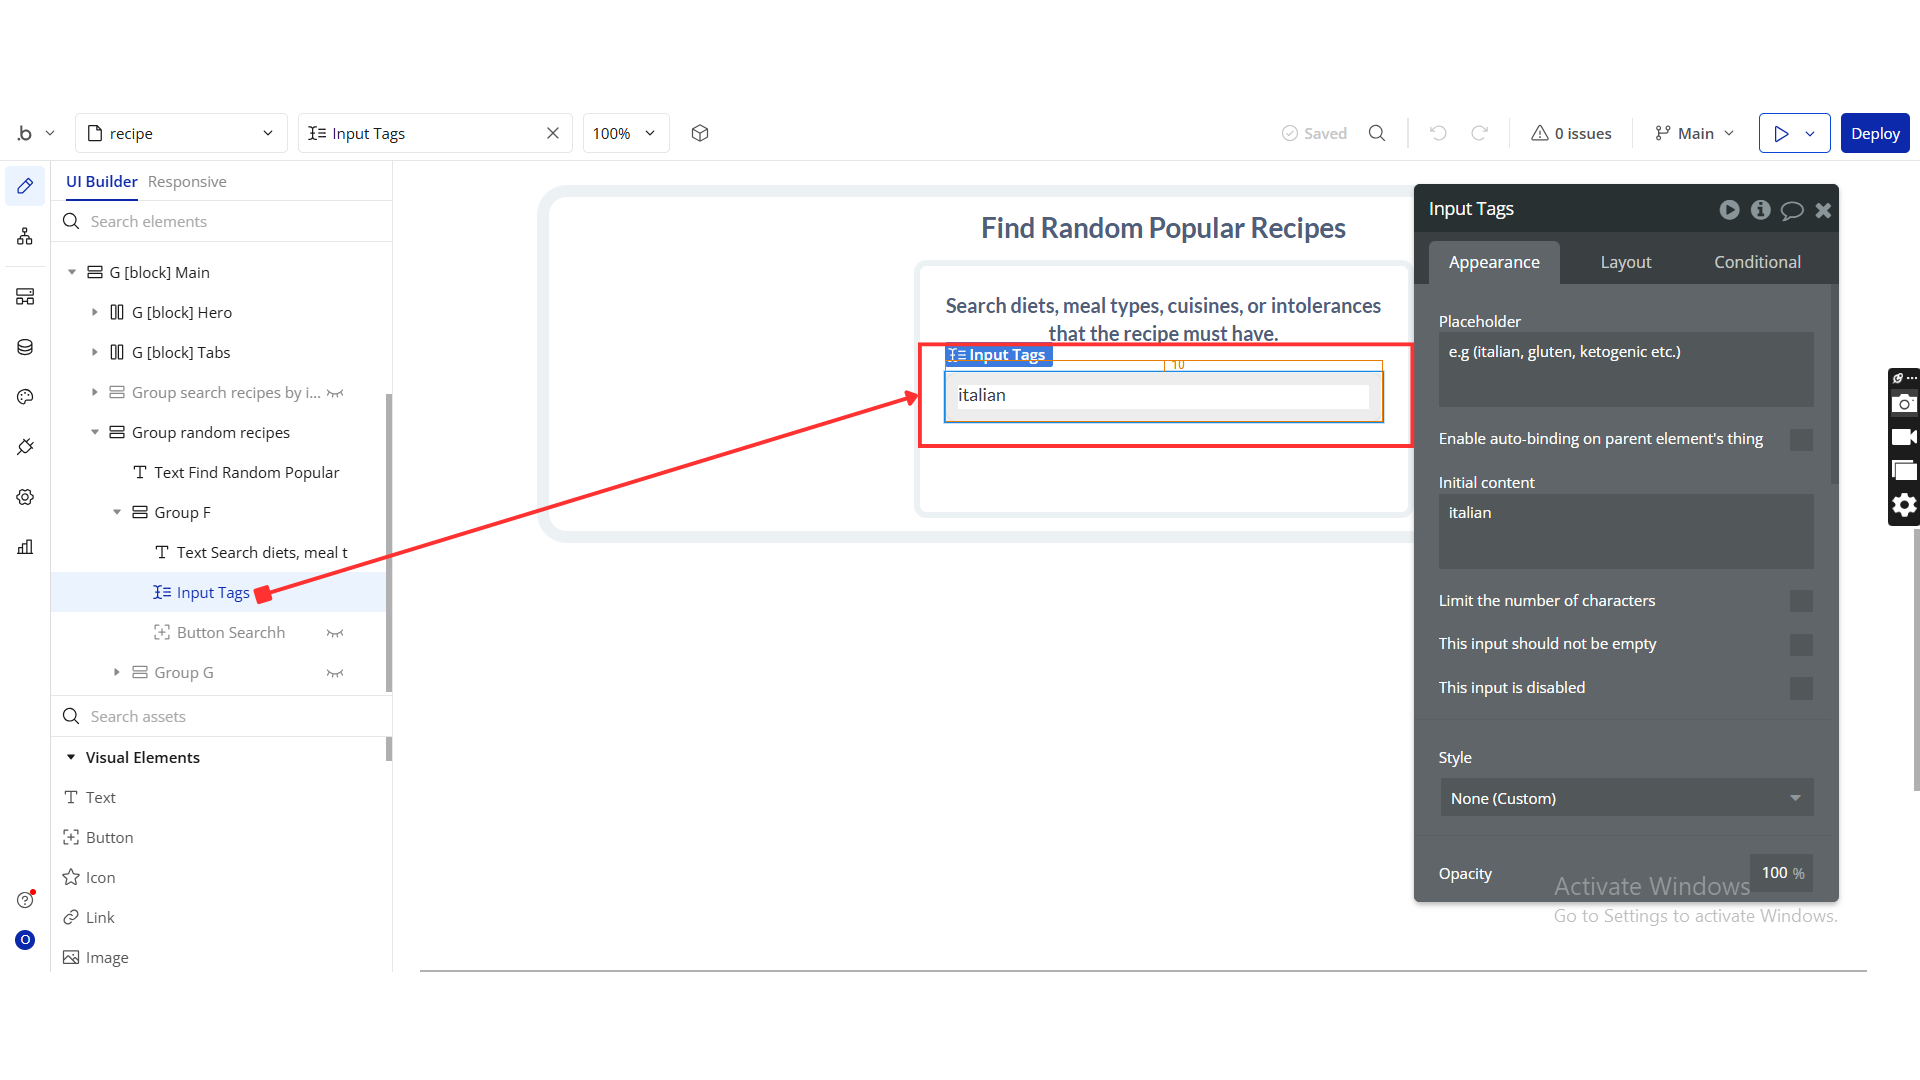Viewport: 1920px width, 1080px height.
Task: Switch to the Layout tab
Action: (x=1625, y=262)
